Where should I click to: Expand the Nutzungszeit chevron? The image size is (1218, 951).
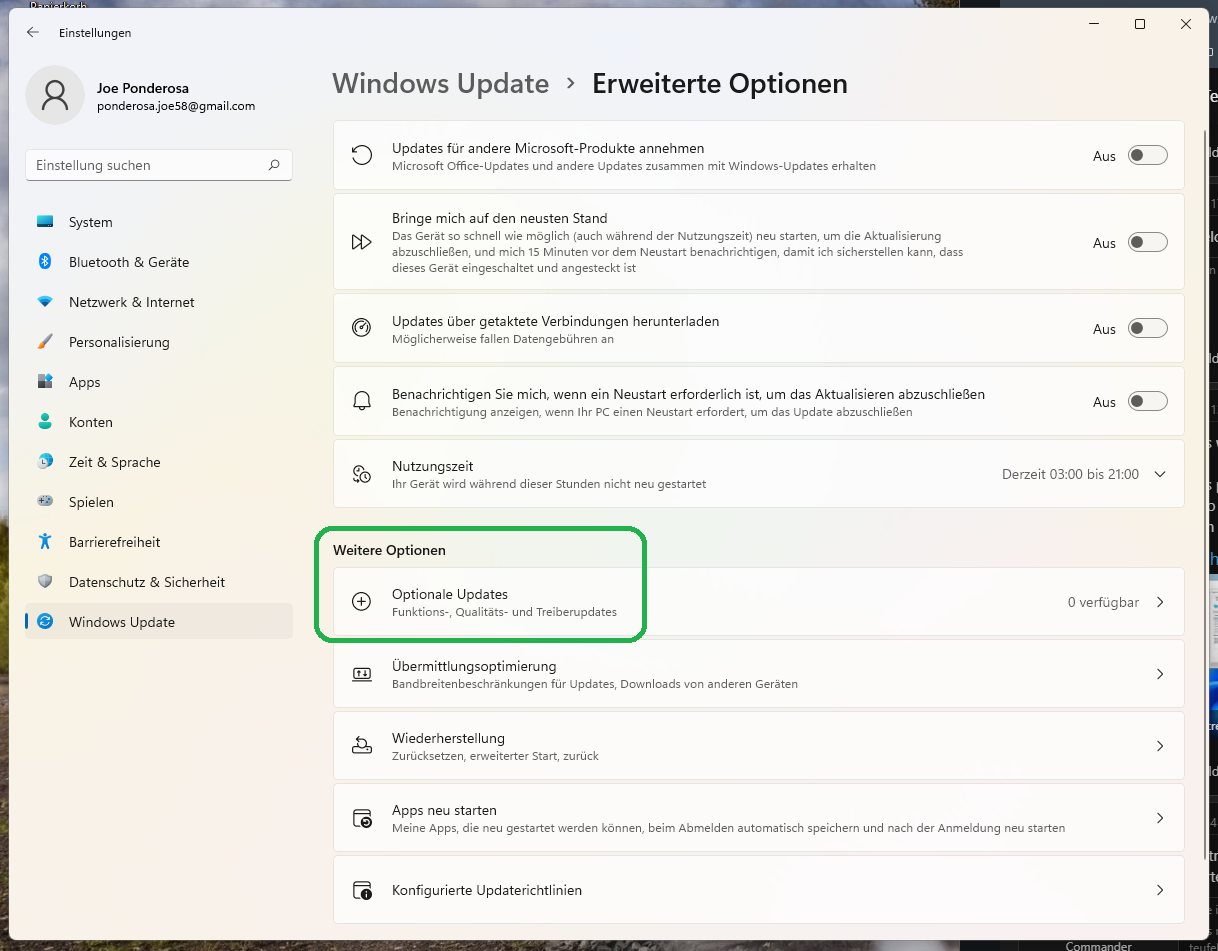[1160, 474]
